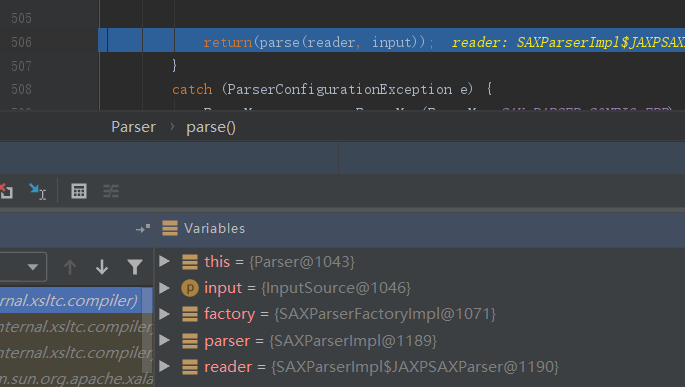The width and height of the screenshot is (685, 387).
Task: Click line number 506 in the gutter
Action: point(21,42)
